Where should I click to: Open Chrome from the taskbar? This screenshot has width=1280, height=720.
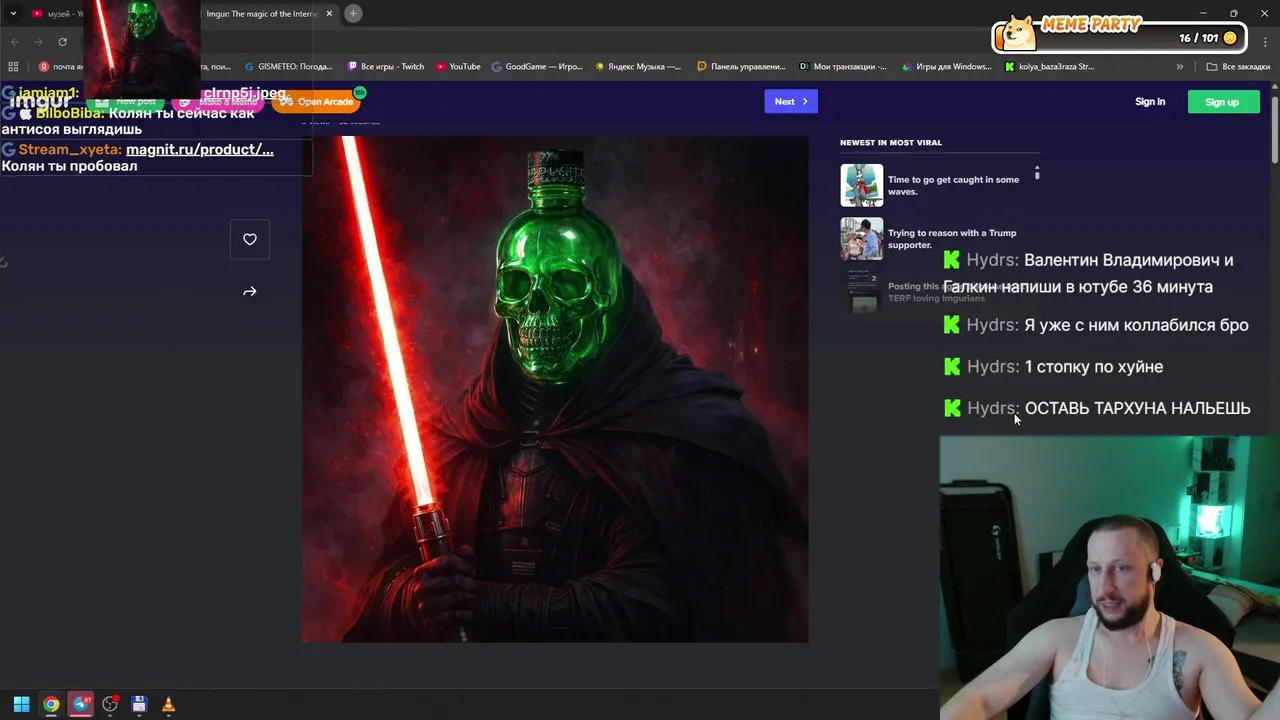click(51, 704)
